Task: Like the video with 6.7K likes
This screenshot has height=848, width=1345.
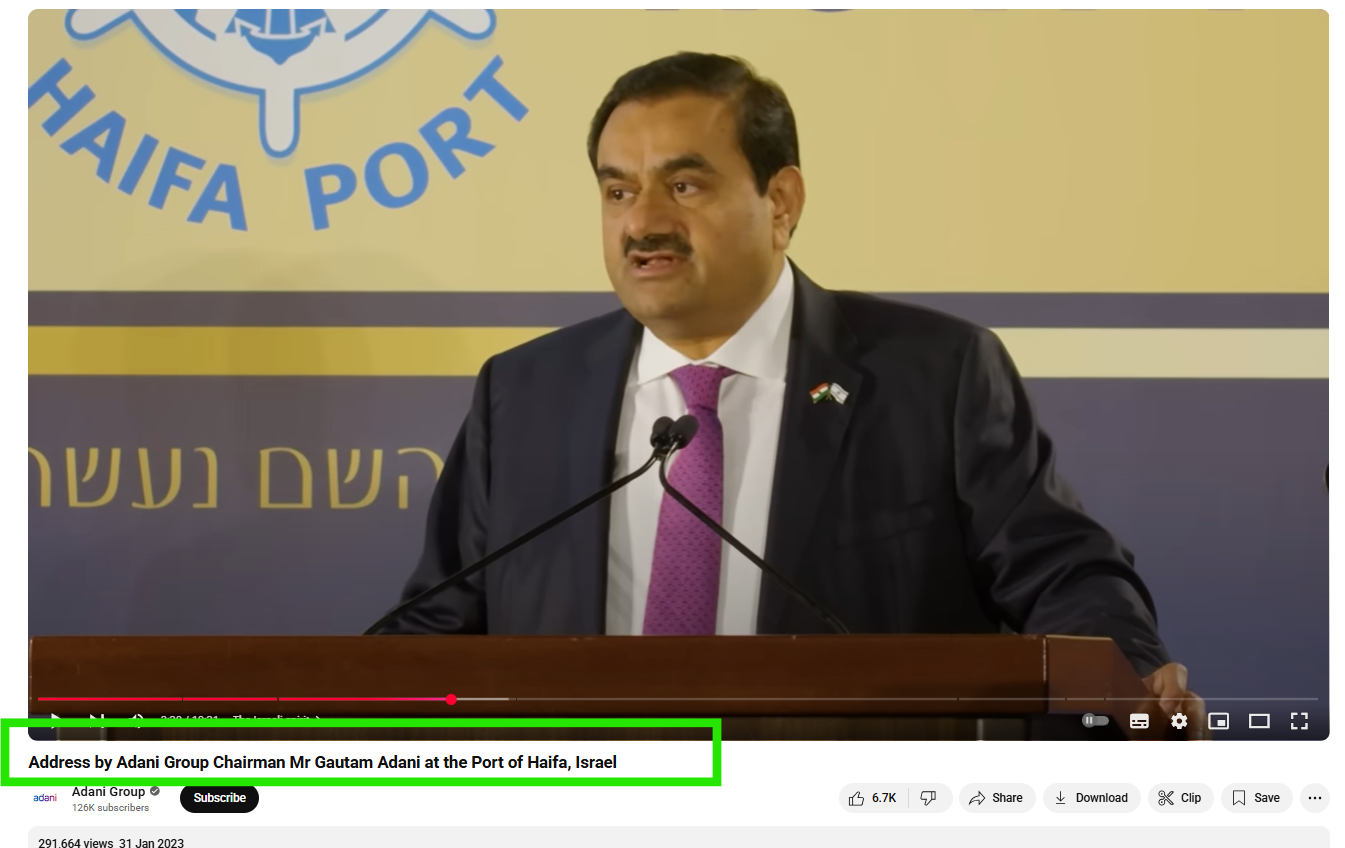Action: pos(873,798)
